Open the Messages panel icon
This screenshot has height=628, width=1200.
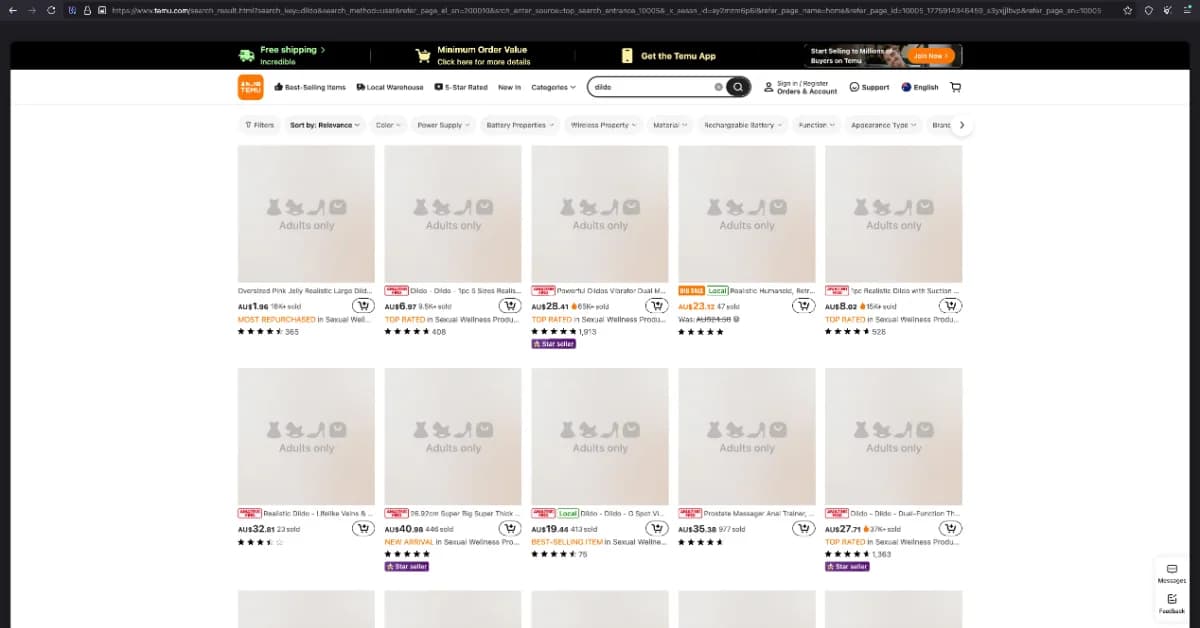[x=1171, y=572]
